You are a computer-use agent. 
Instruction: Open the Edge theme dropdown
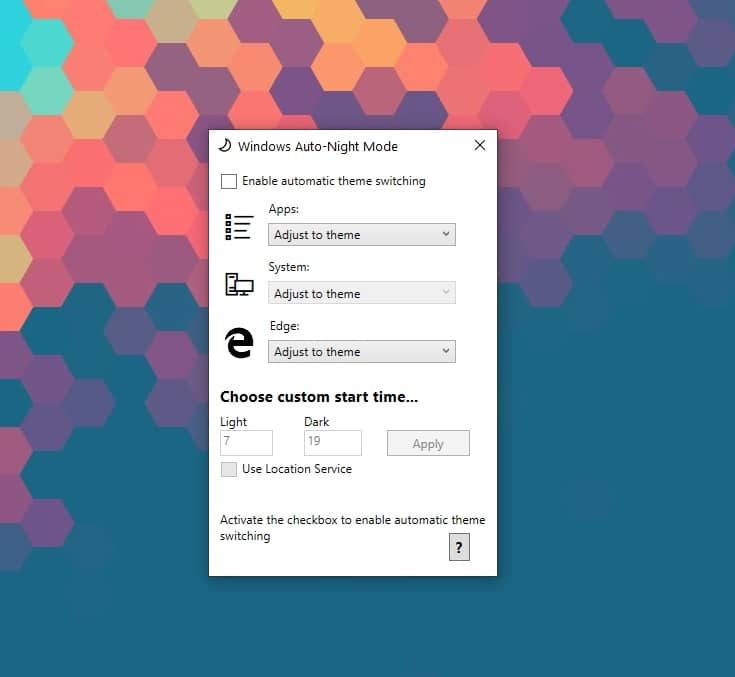pos(361,352)
